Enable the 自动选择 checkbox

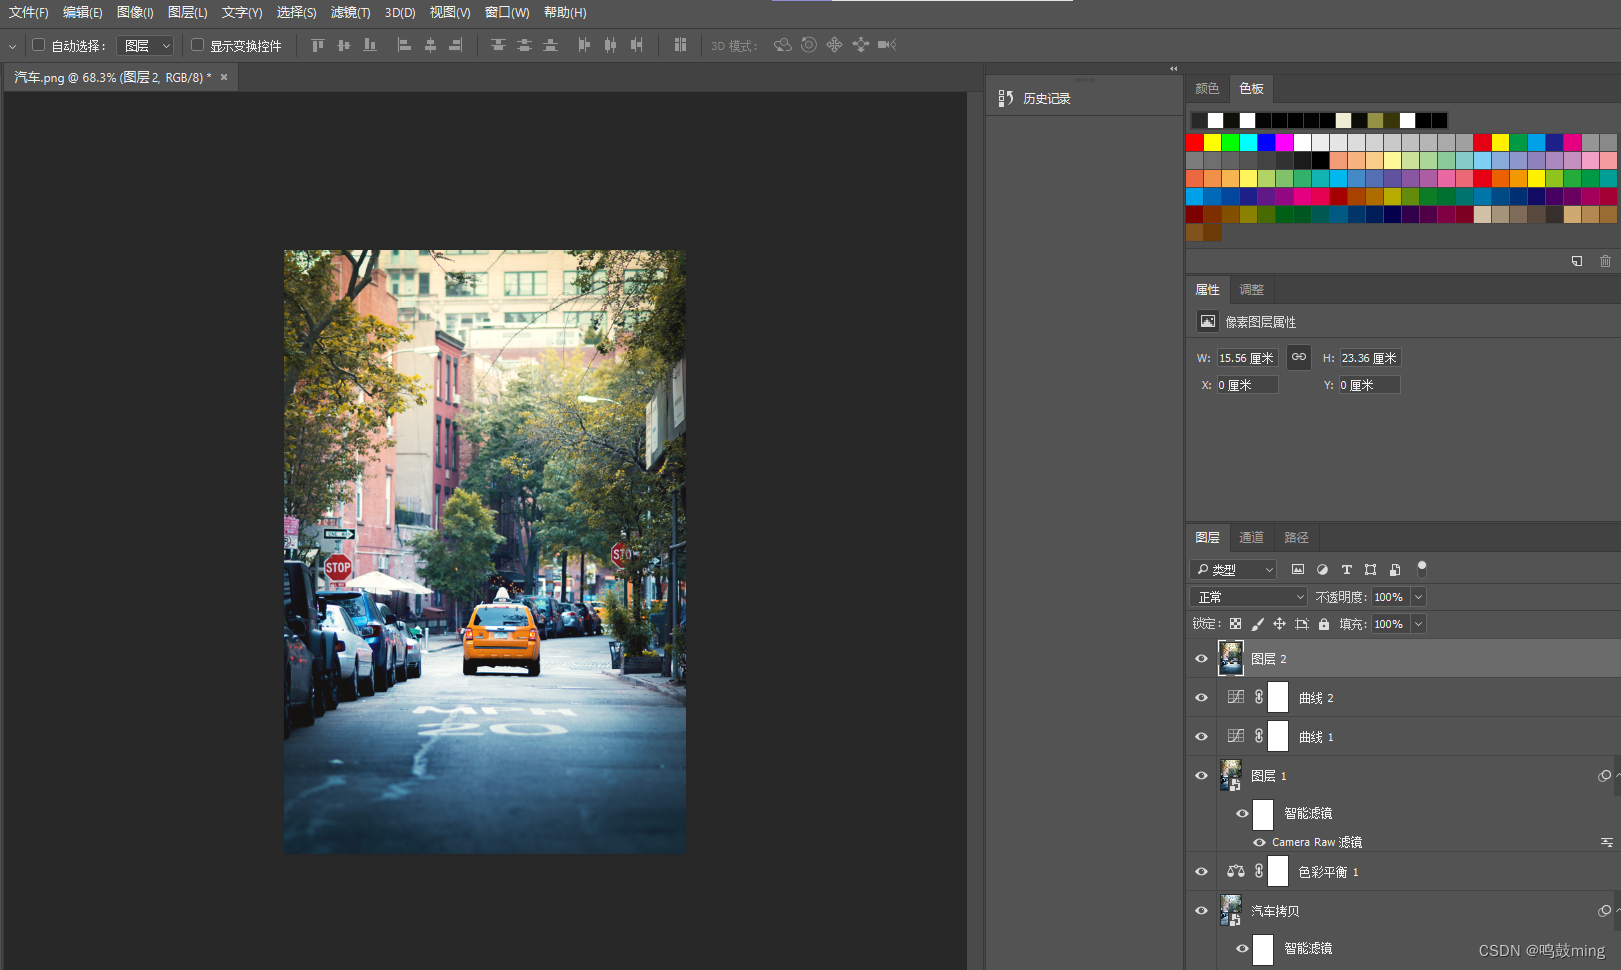[x=38, y=45]
